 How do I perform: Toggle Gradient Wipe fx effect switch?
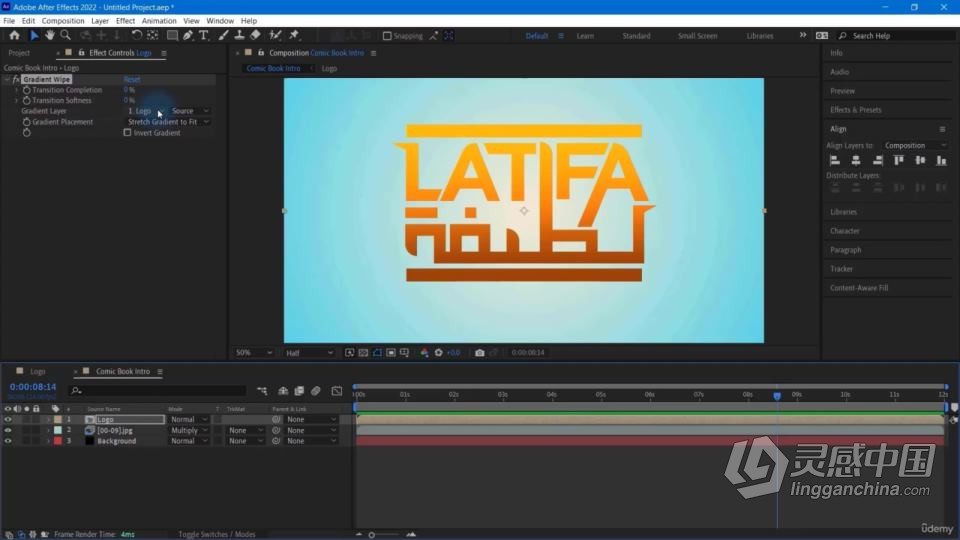(16, 80)
